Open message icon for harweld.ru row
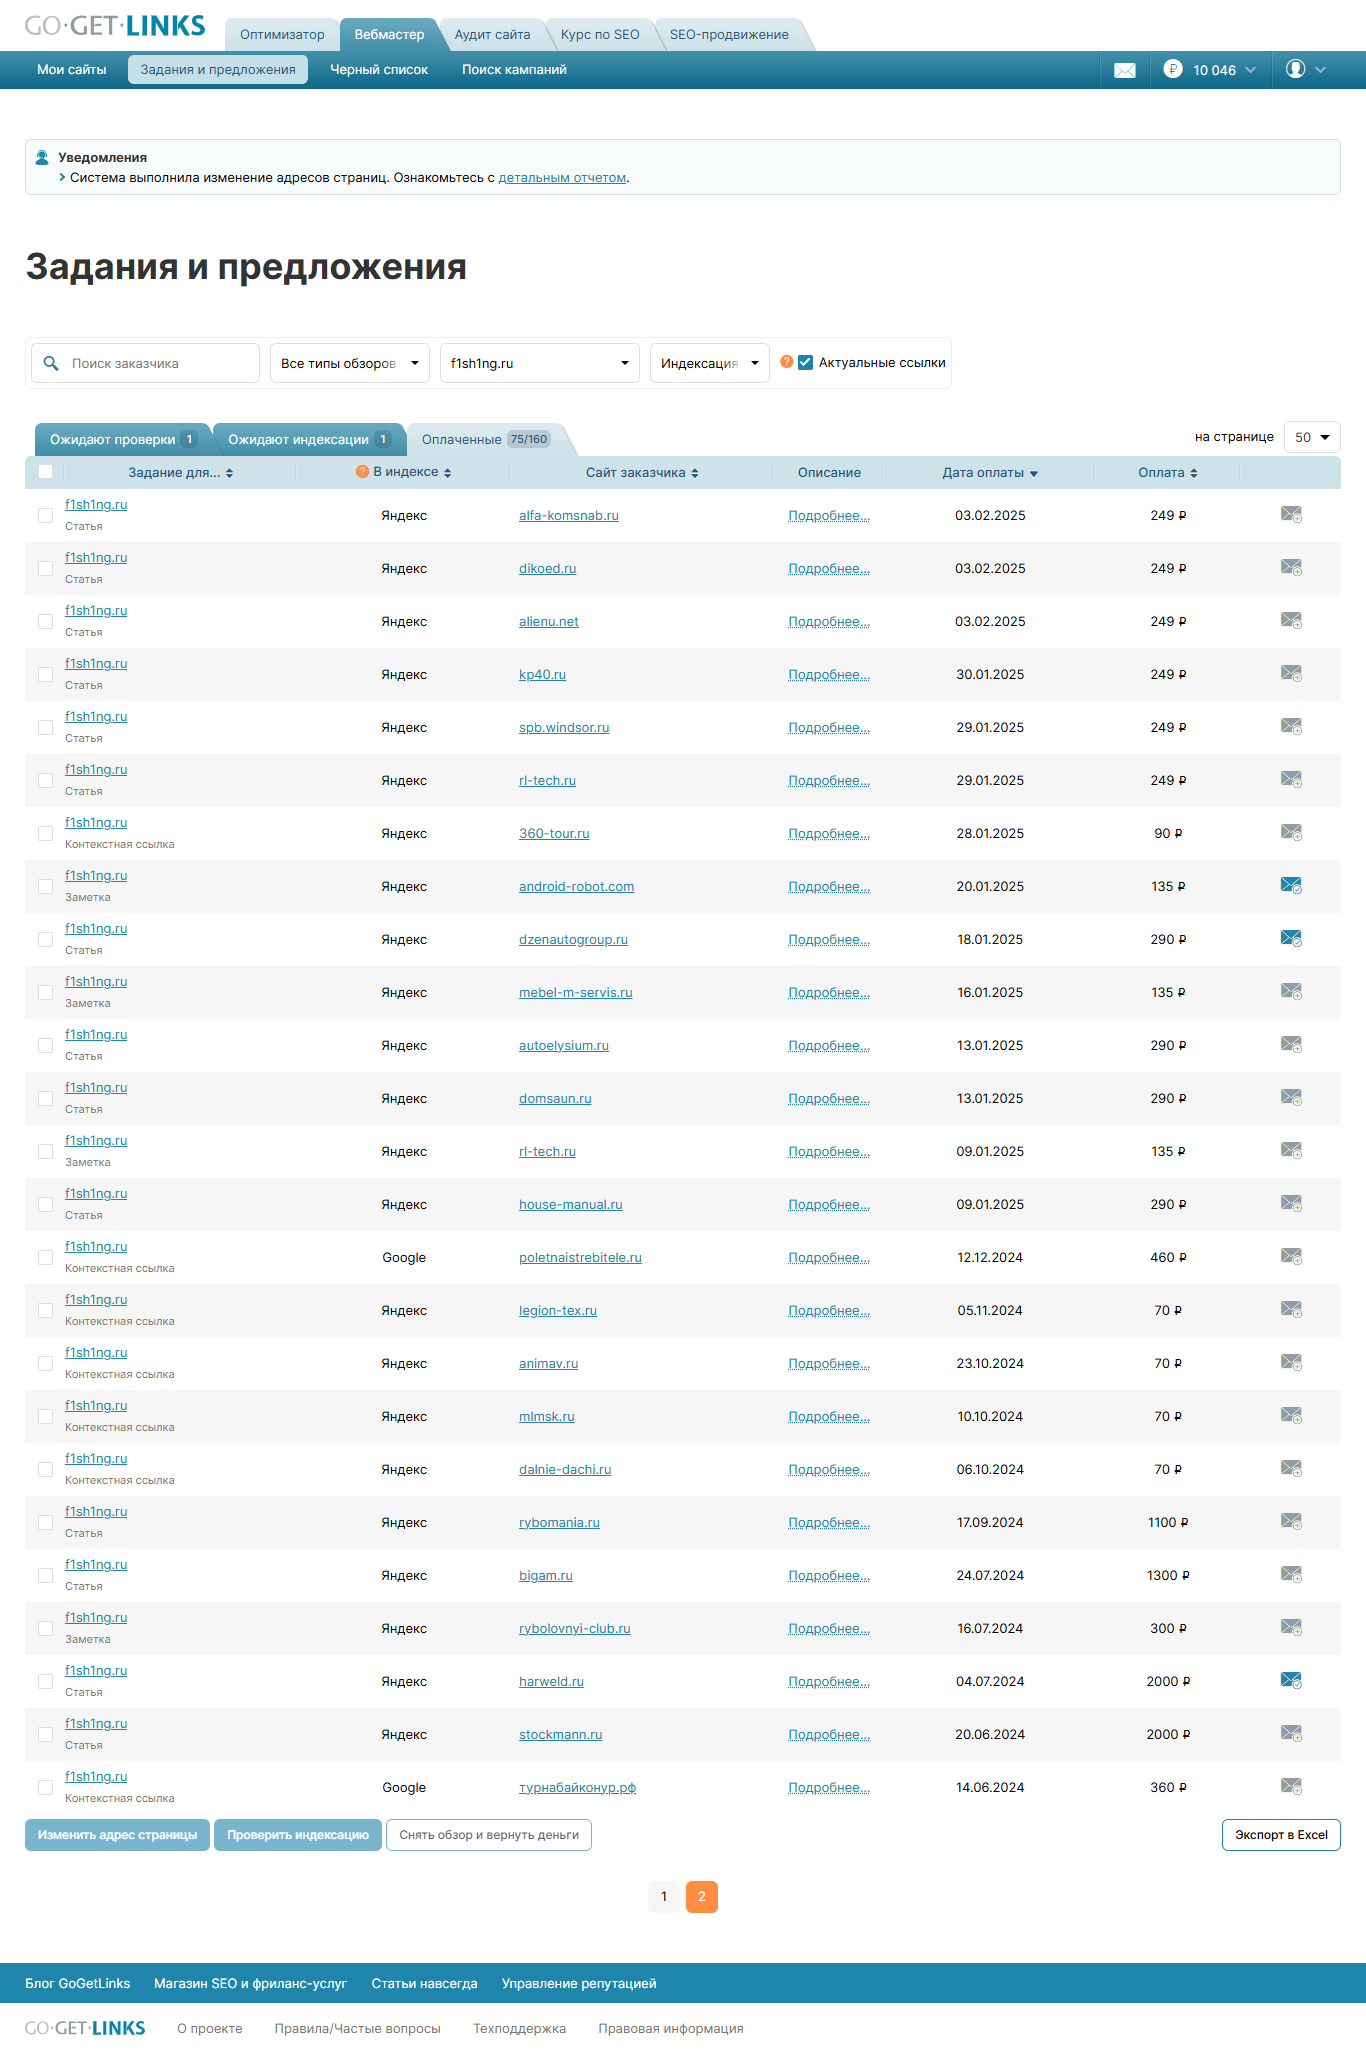Viewport: 1366px width, 2053px height. pos(1291,1681)
